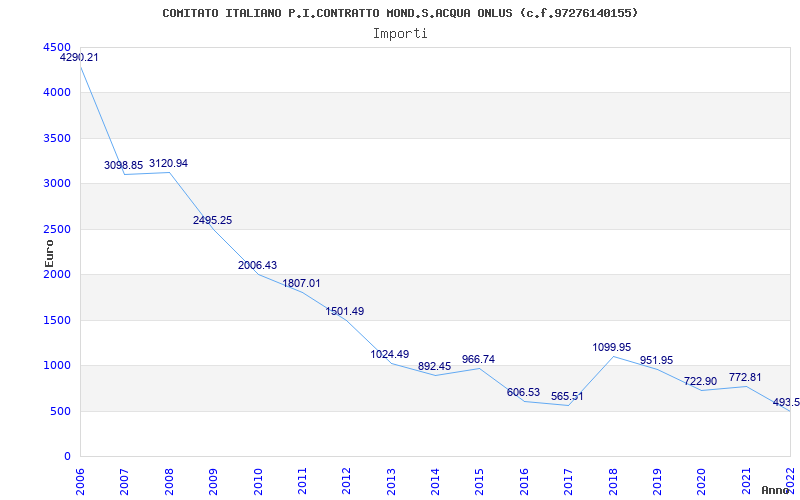Click the 3000 value on Euro axis
The width and height of the screenshot is (800, 500).
(57, 184)
